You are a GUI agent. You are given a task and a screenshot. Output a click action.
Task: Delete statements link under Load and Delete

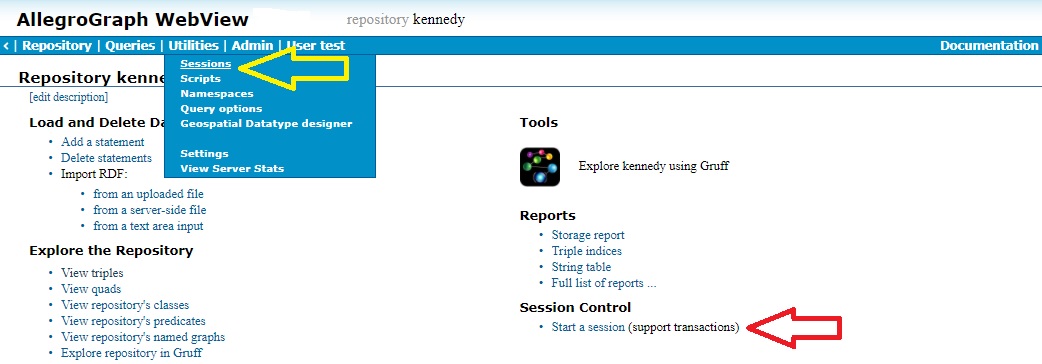(x=106, y=158)
